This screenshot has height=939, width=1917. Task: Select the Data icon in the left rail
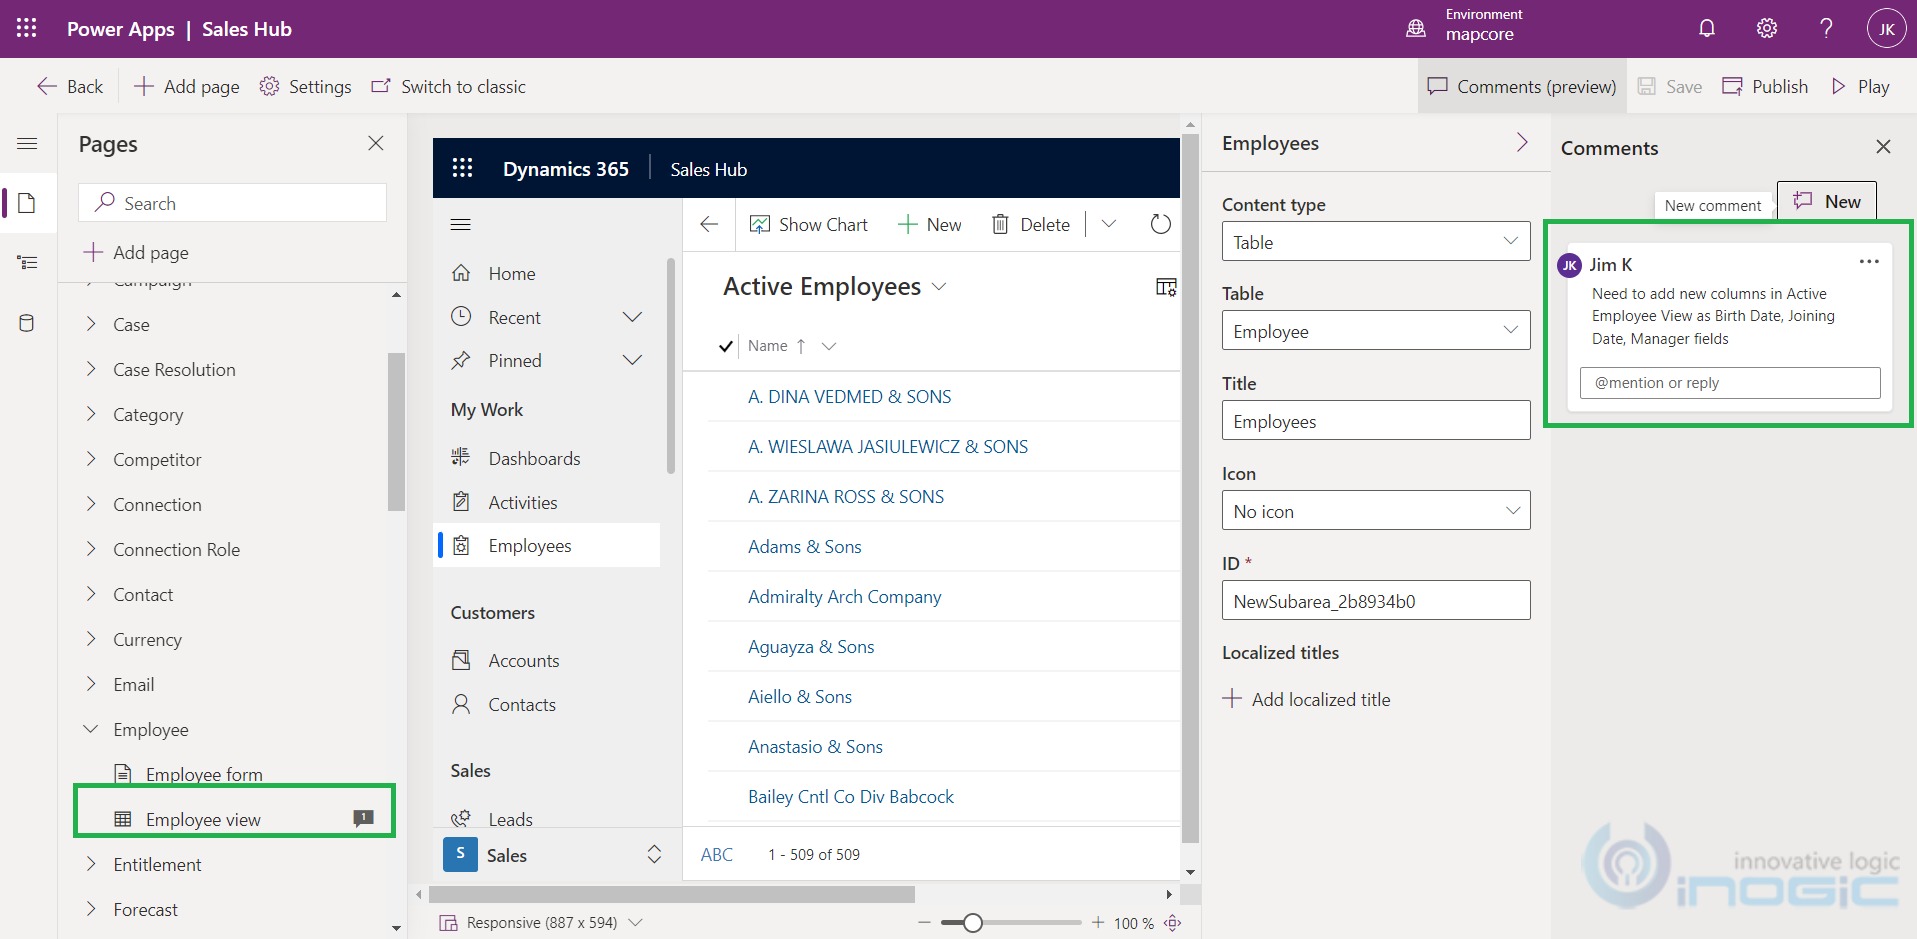click(x=27, y=323)
